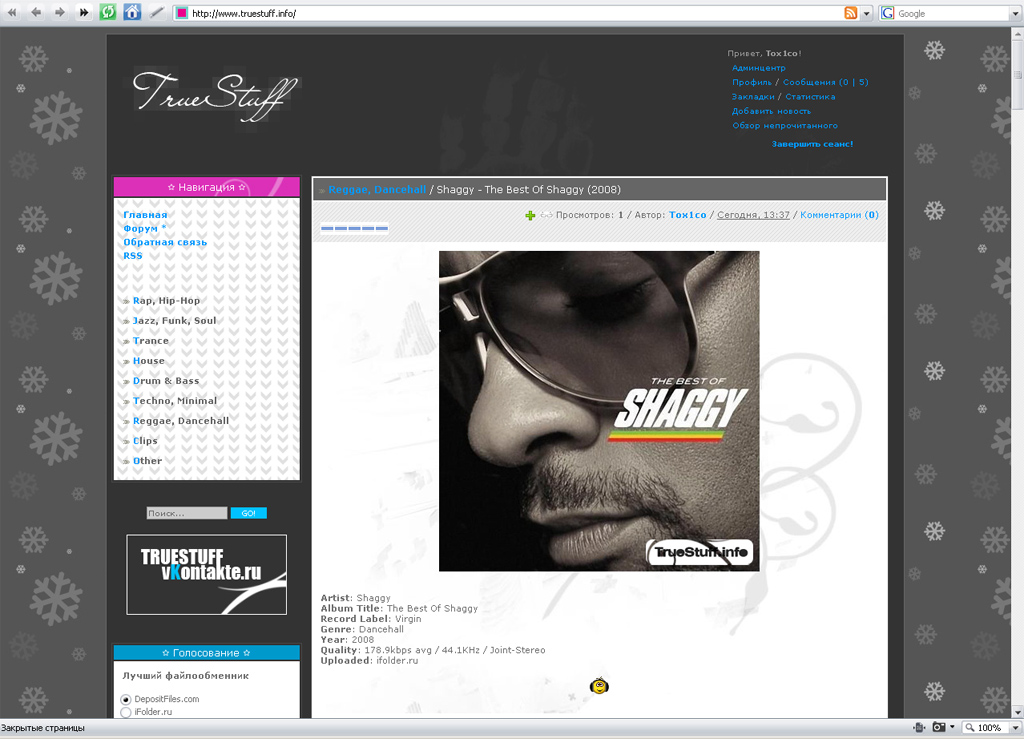The width and height of the screenshot is (1024, 739).
Task: Click the link icon beside the green plus
Action: pos(546,215)
